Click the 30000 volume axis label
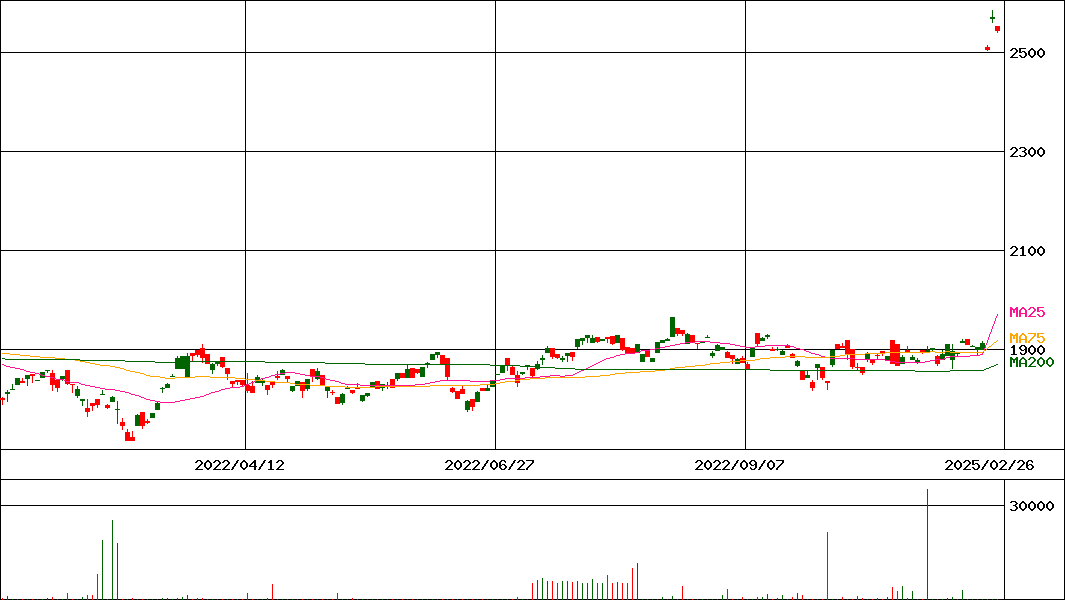Image resolution: width=1065 pixels, height=600 pixels. (x=1032, y=506)
